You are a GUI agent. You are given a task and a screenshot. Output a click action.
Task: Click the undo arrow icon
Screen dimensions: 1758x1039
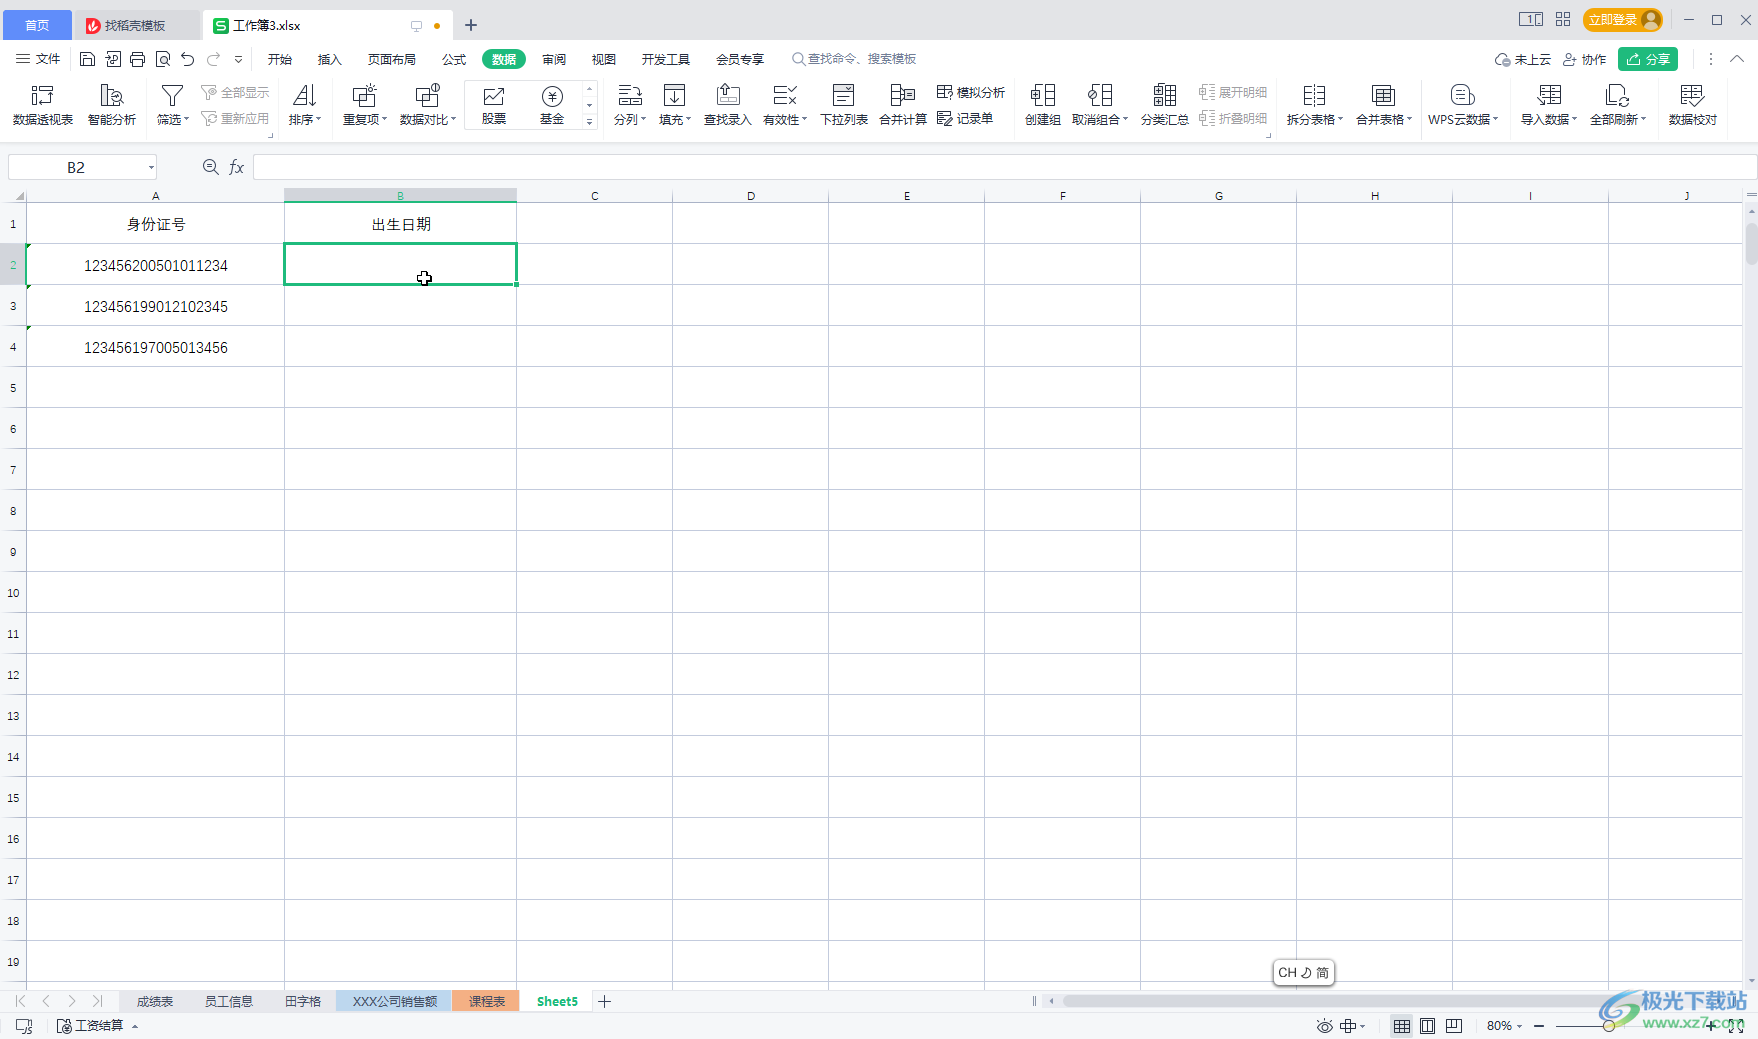pyautogui.click(x=187, y=59)
